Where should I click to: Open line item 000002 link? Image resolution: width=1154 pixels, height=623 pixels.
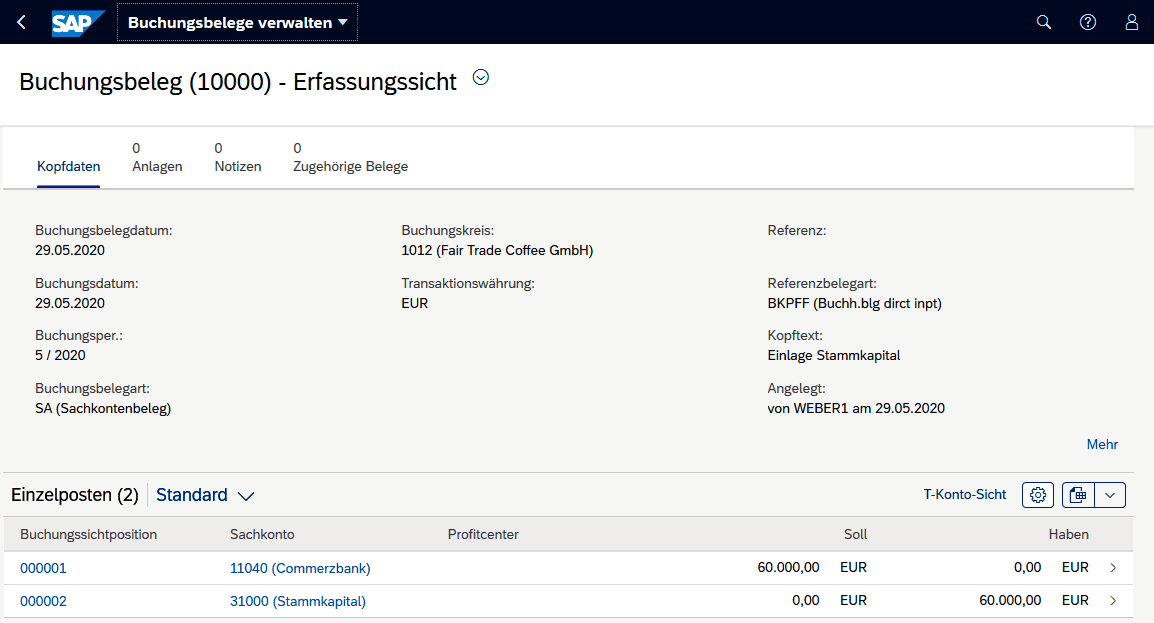click(x=43, y=601)
